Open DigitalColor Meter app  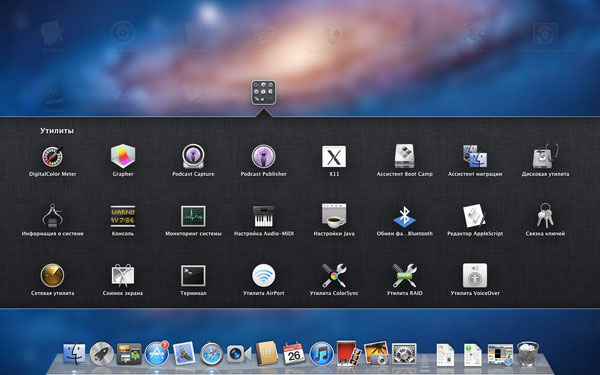tap(52, 157)
